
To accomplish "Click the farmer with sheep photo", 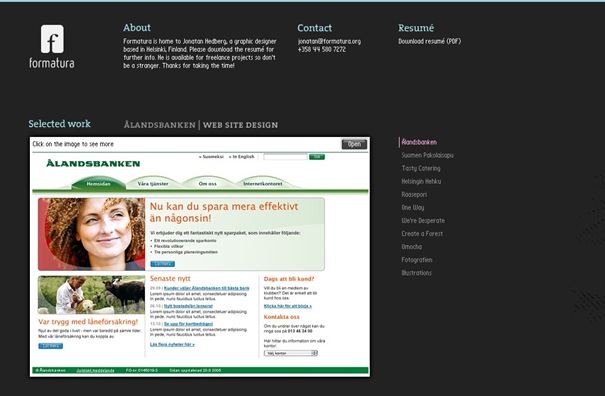I will 91,295.
